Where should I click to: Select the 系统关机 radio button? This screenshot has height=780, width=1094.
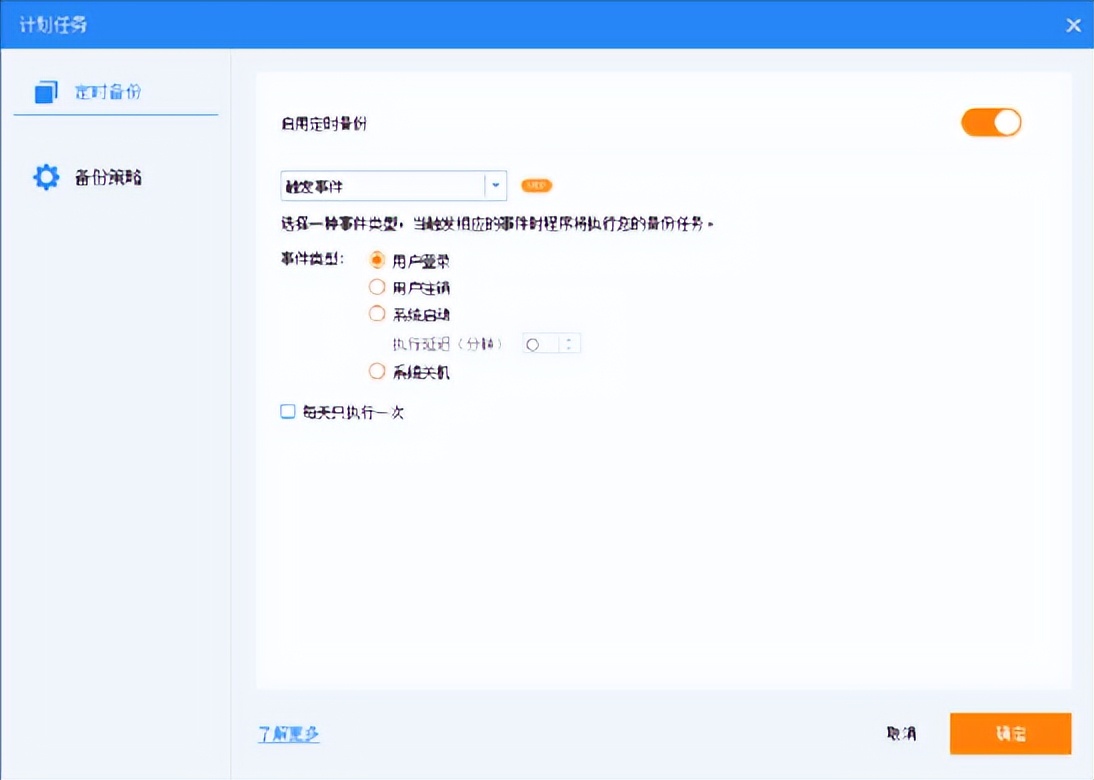coord(377,371)
